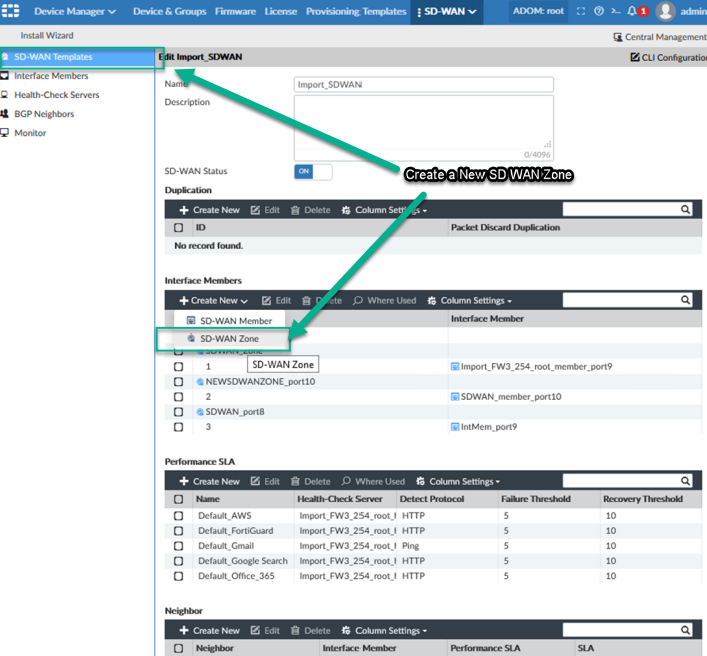This screenshot has height=656, width=707.
Task: Open Column Settings in Performance SLA toolbar
Action: point(458,482)
